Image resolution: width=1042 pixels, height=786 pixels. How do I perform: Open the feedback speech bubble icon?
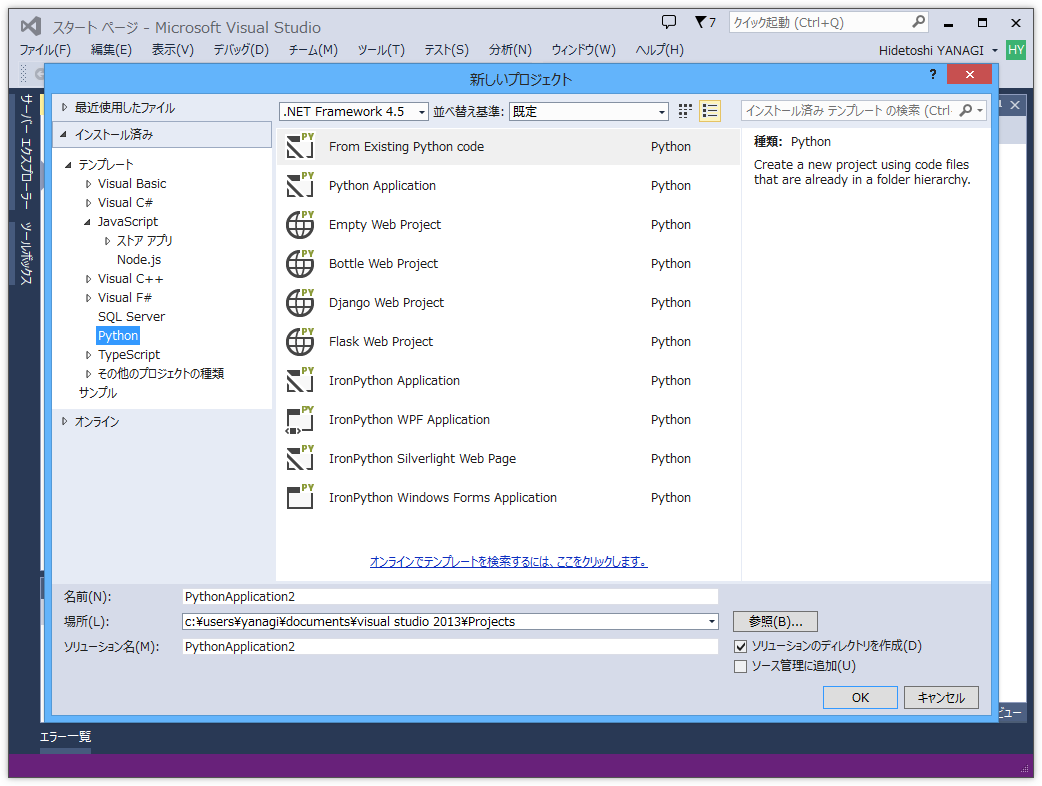coord(669,22)
